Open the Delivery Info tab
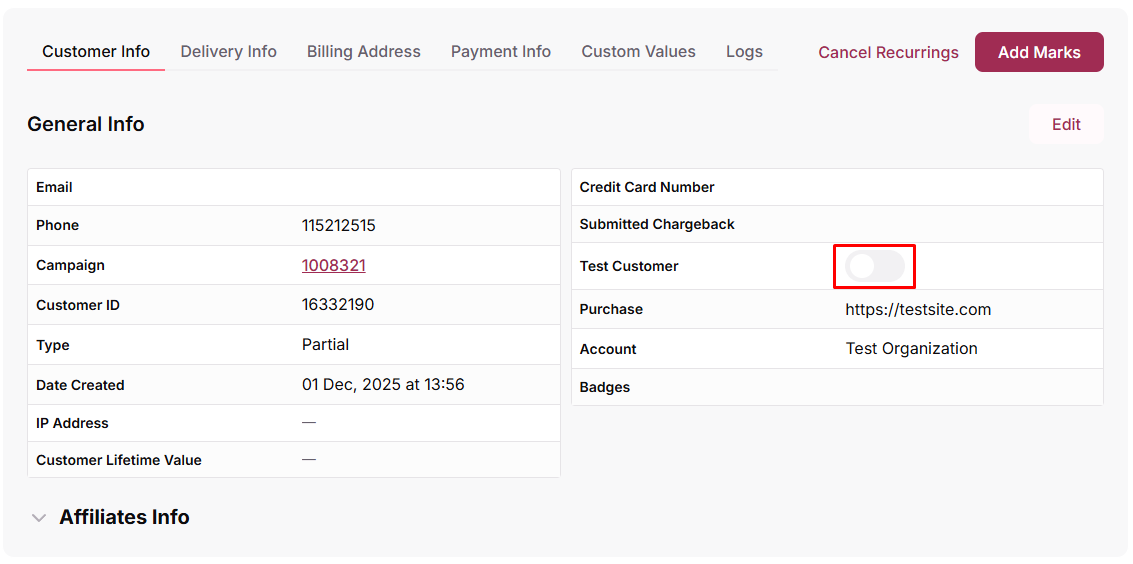Image resolution: width=1133 pixels, height=564 pixels. point(228,52)
